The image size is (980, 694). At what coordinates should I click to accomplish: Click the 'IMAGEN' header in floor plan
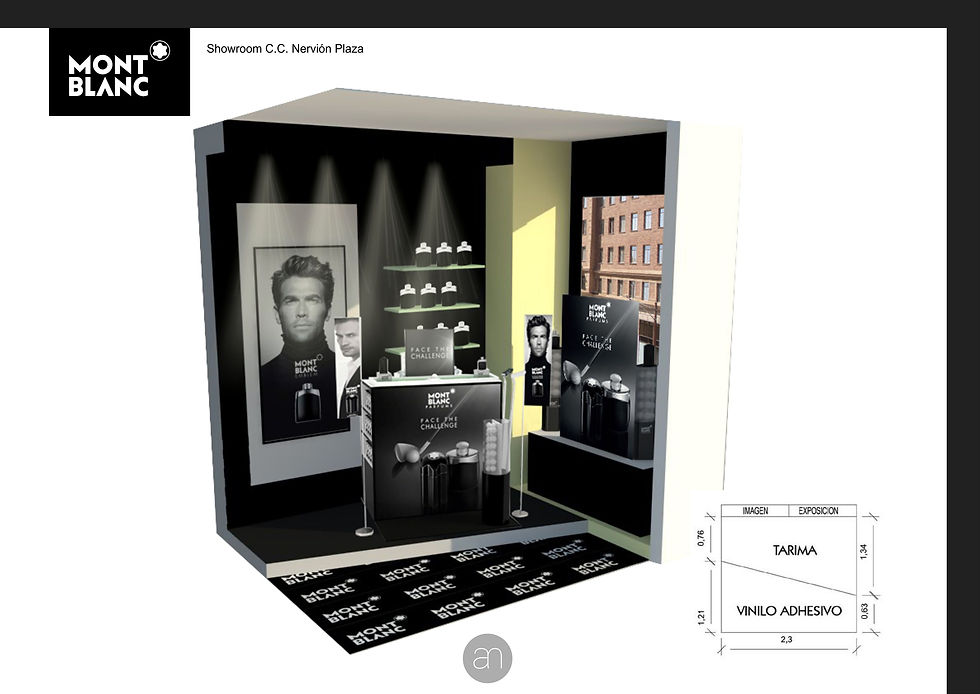tap(755, 511)
